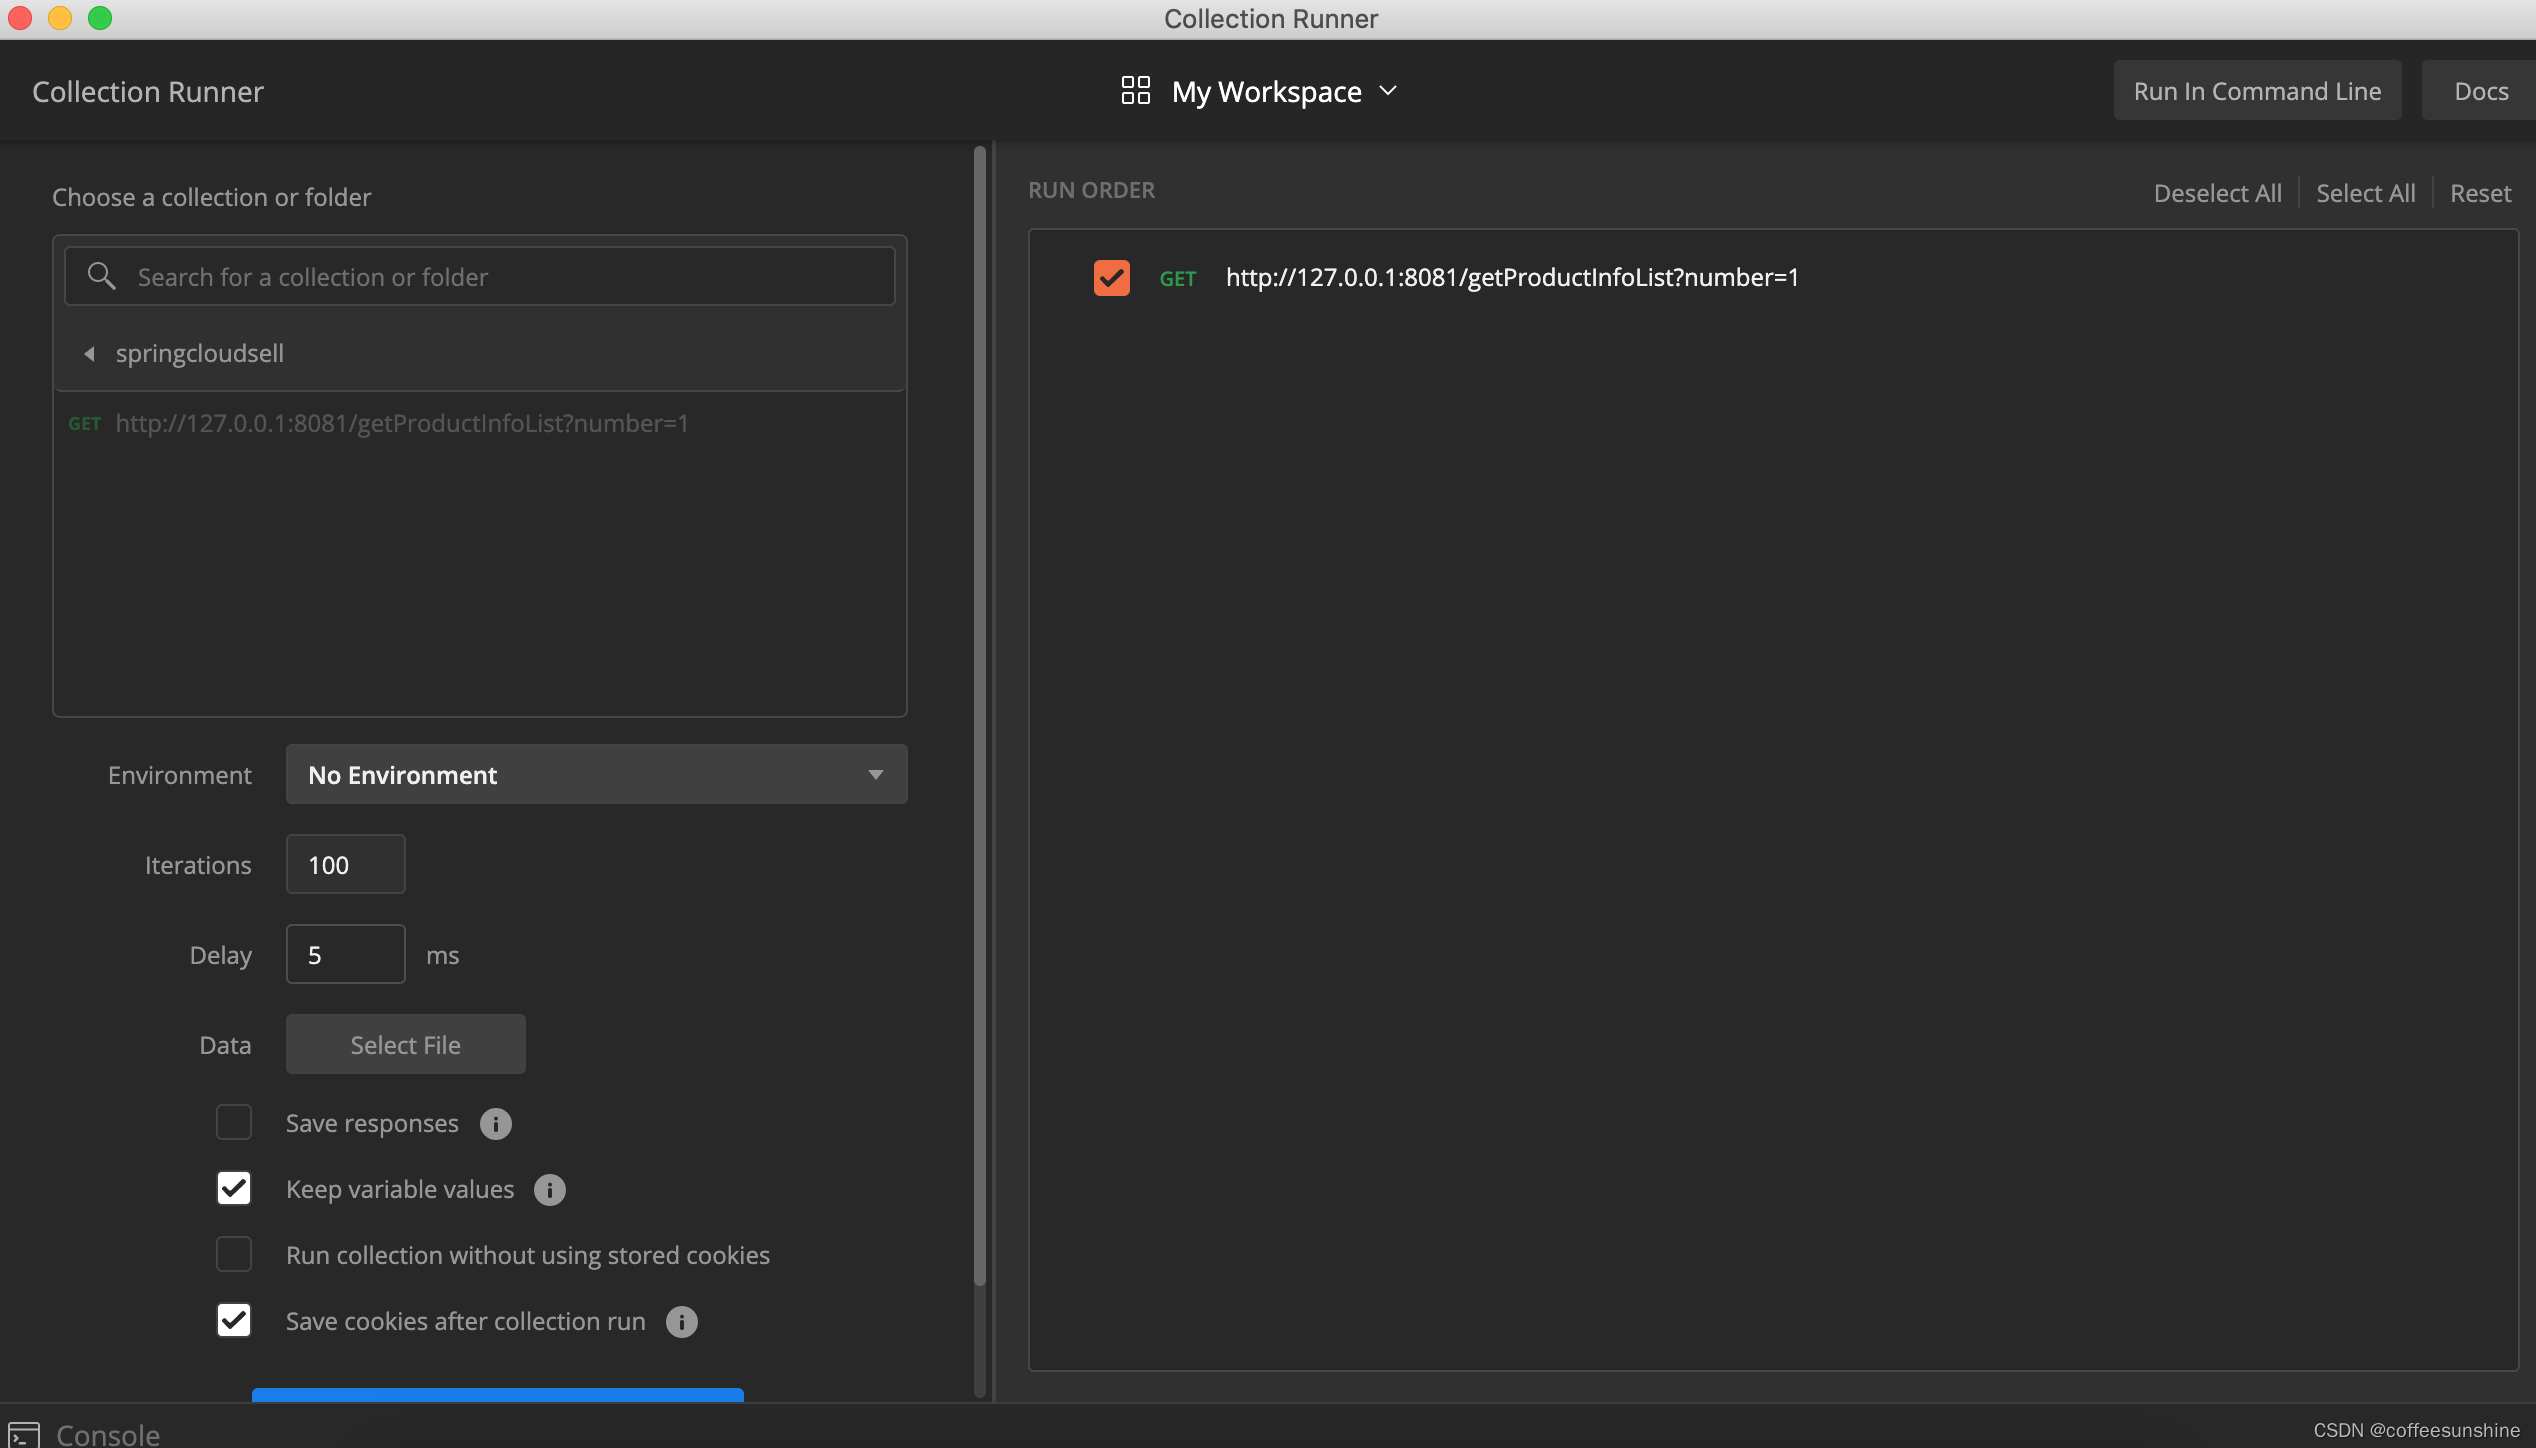2536x1448 pixels.
Task: Click Run In Command Line button
Action: coord(2257,91)
